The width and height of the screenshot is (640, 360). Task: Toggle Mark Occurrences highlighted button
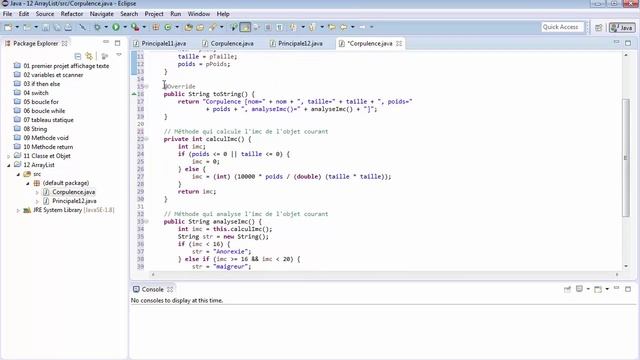(245, 27)
